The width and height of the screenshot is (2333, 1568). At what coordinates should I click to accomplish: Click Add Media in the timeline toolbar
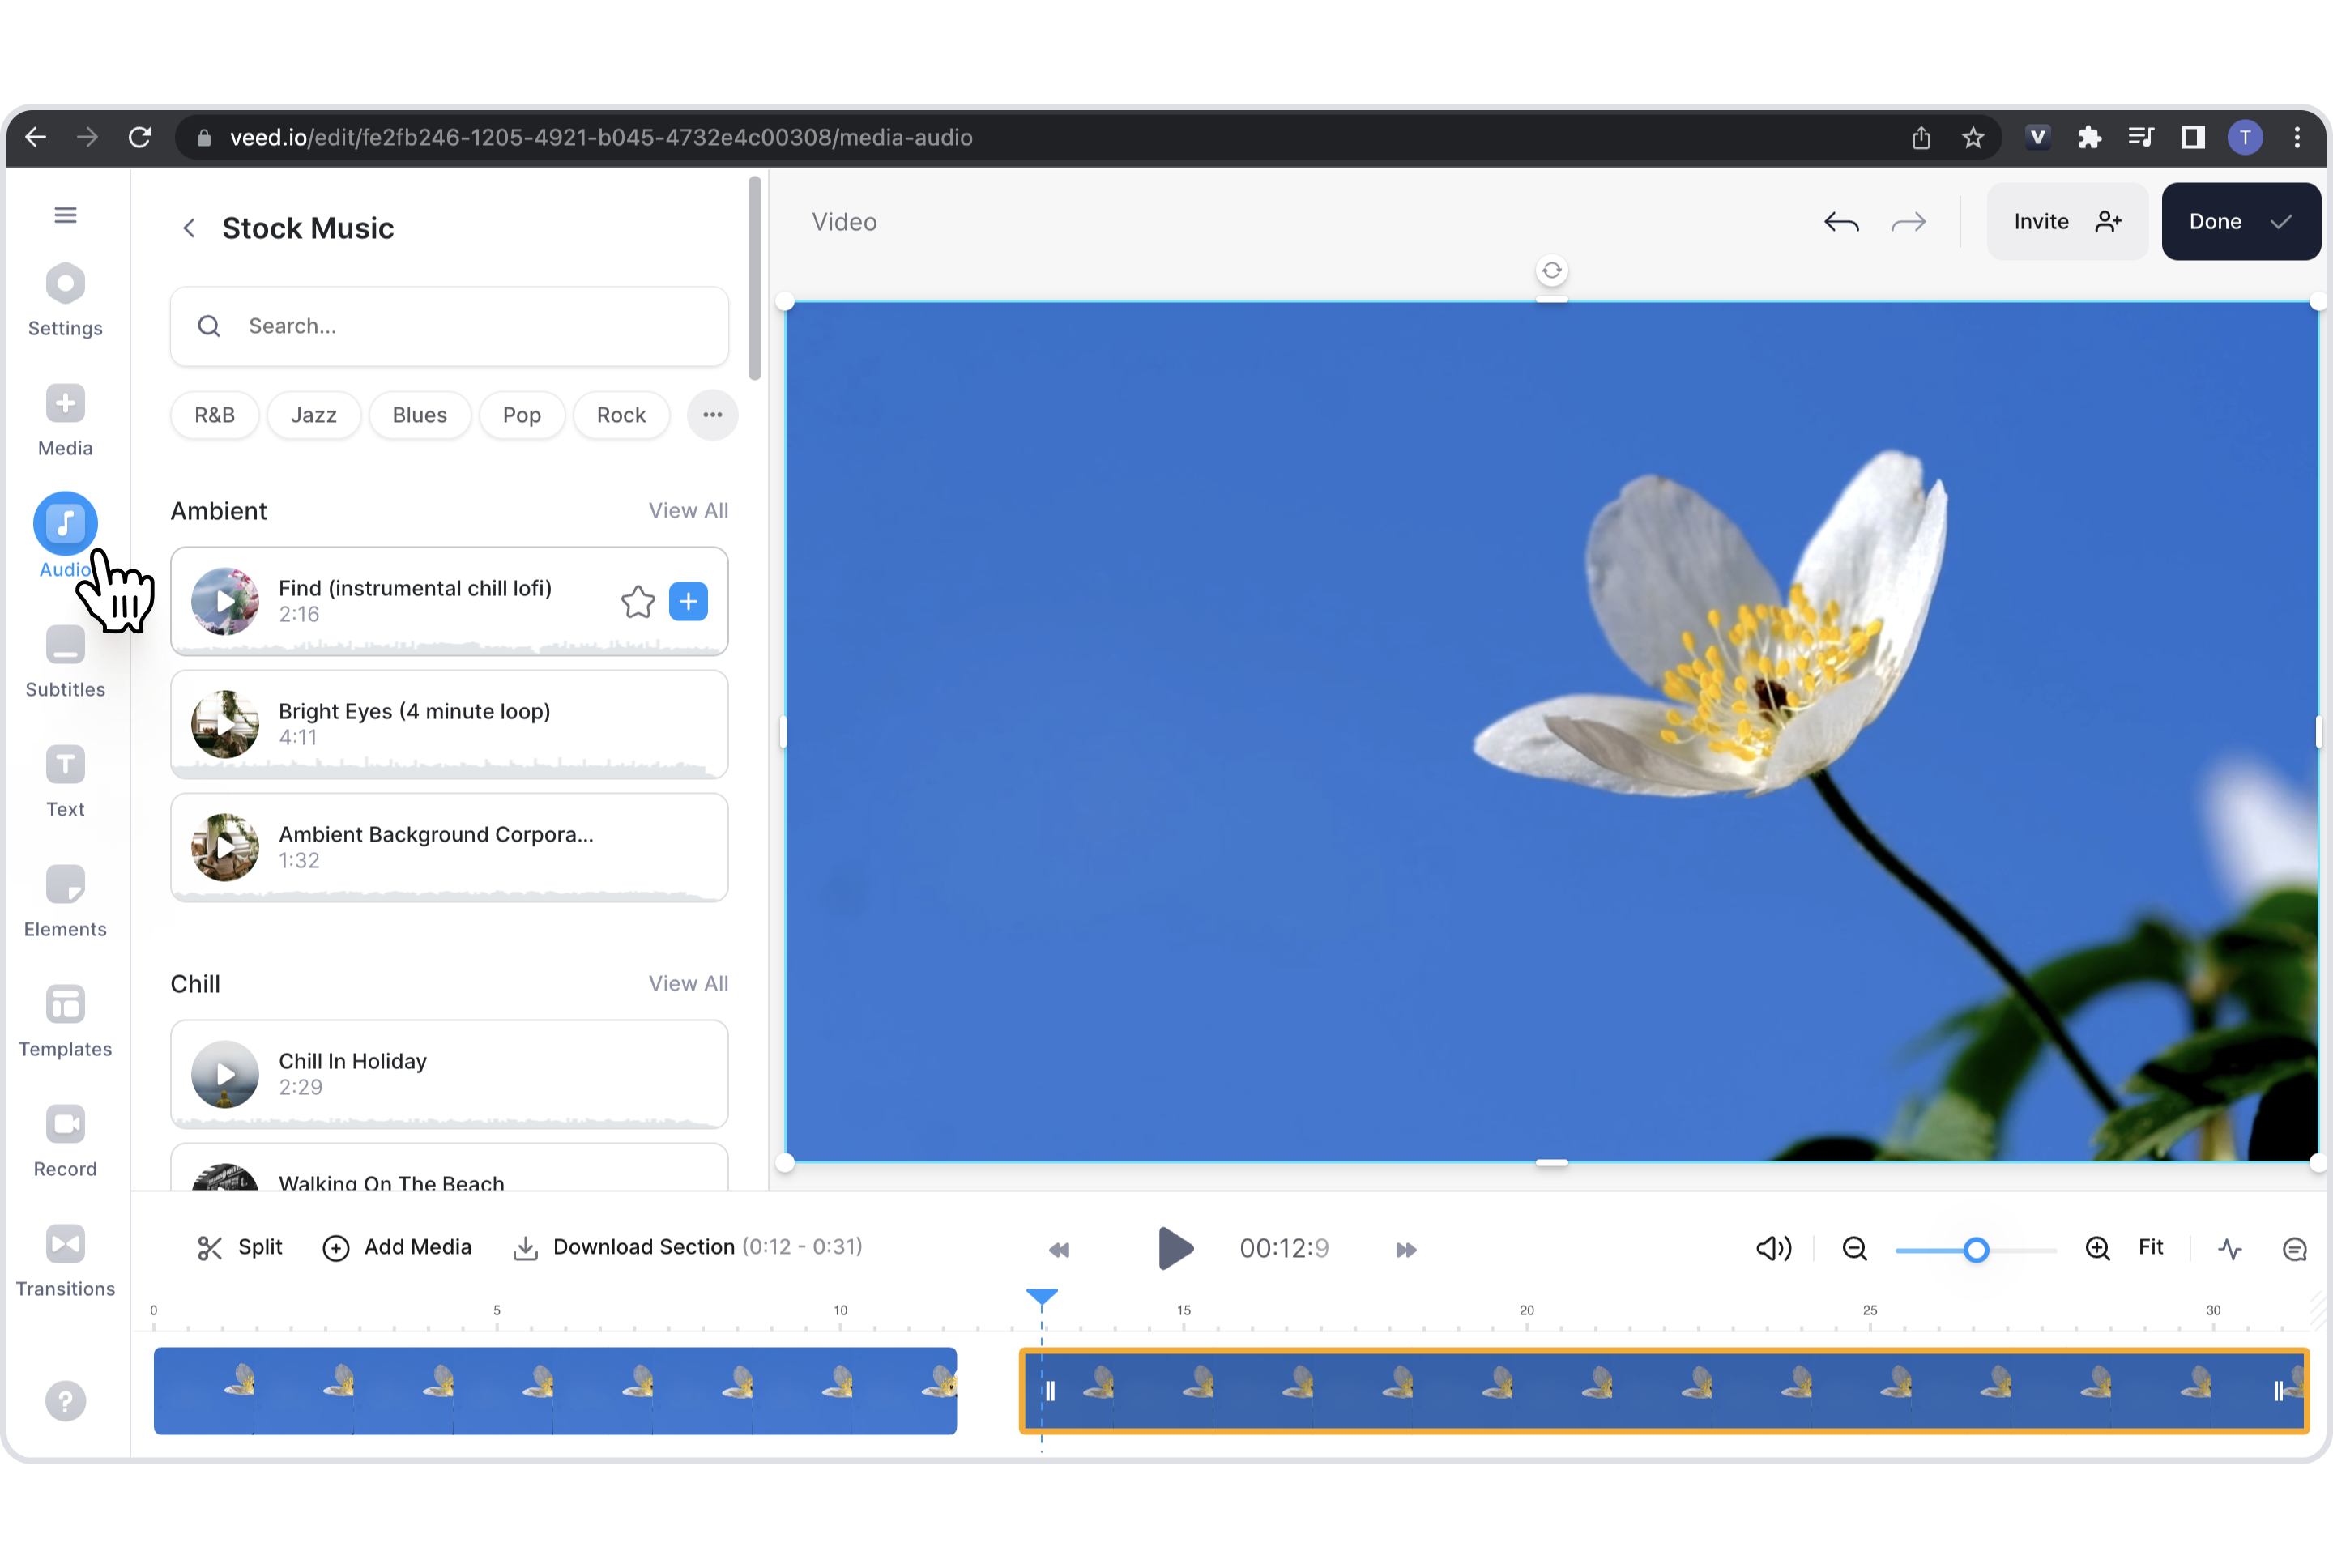pyautogui.click(x=397, y=1247)
